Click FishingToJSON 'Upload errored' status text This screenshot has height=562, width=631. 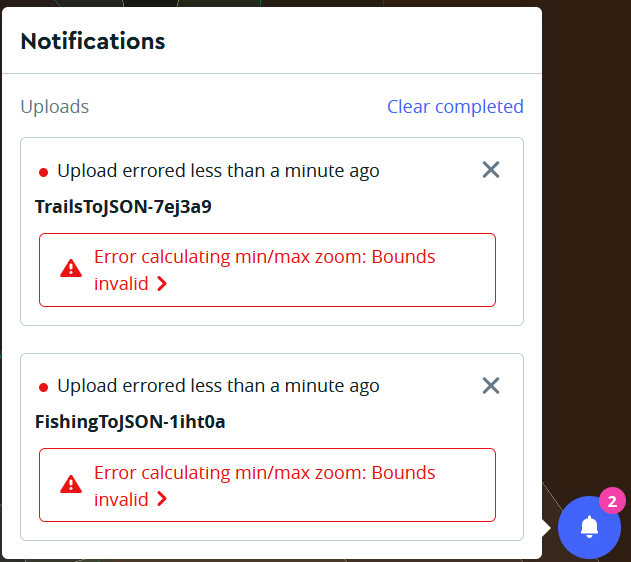tap(218, 386)
